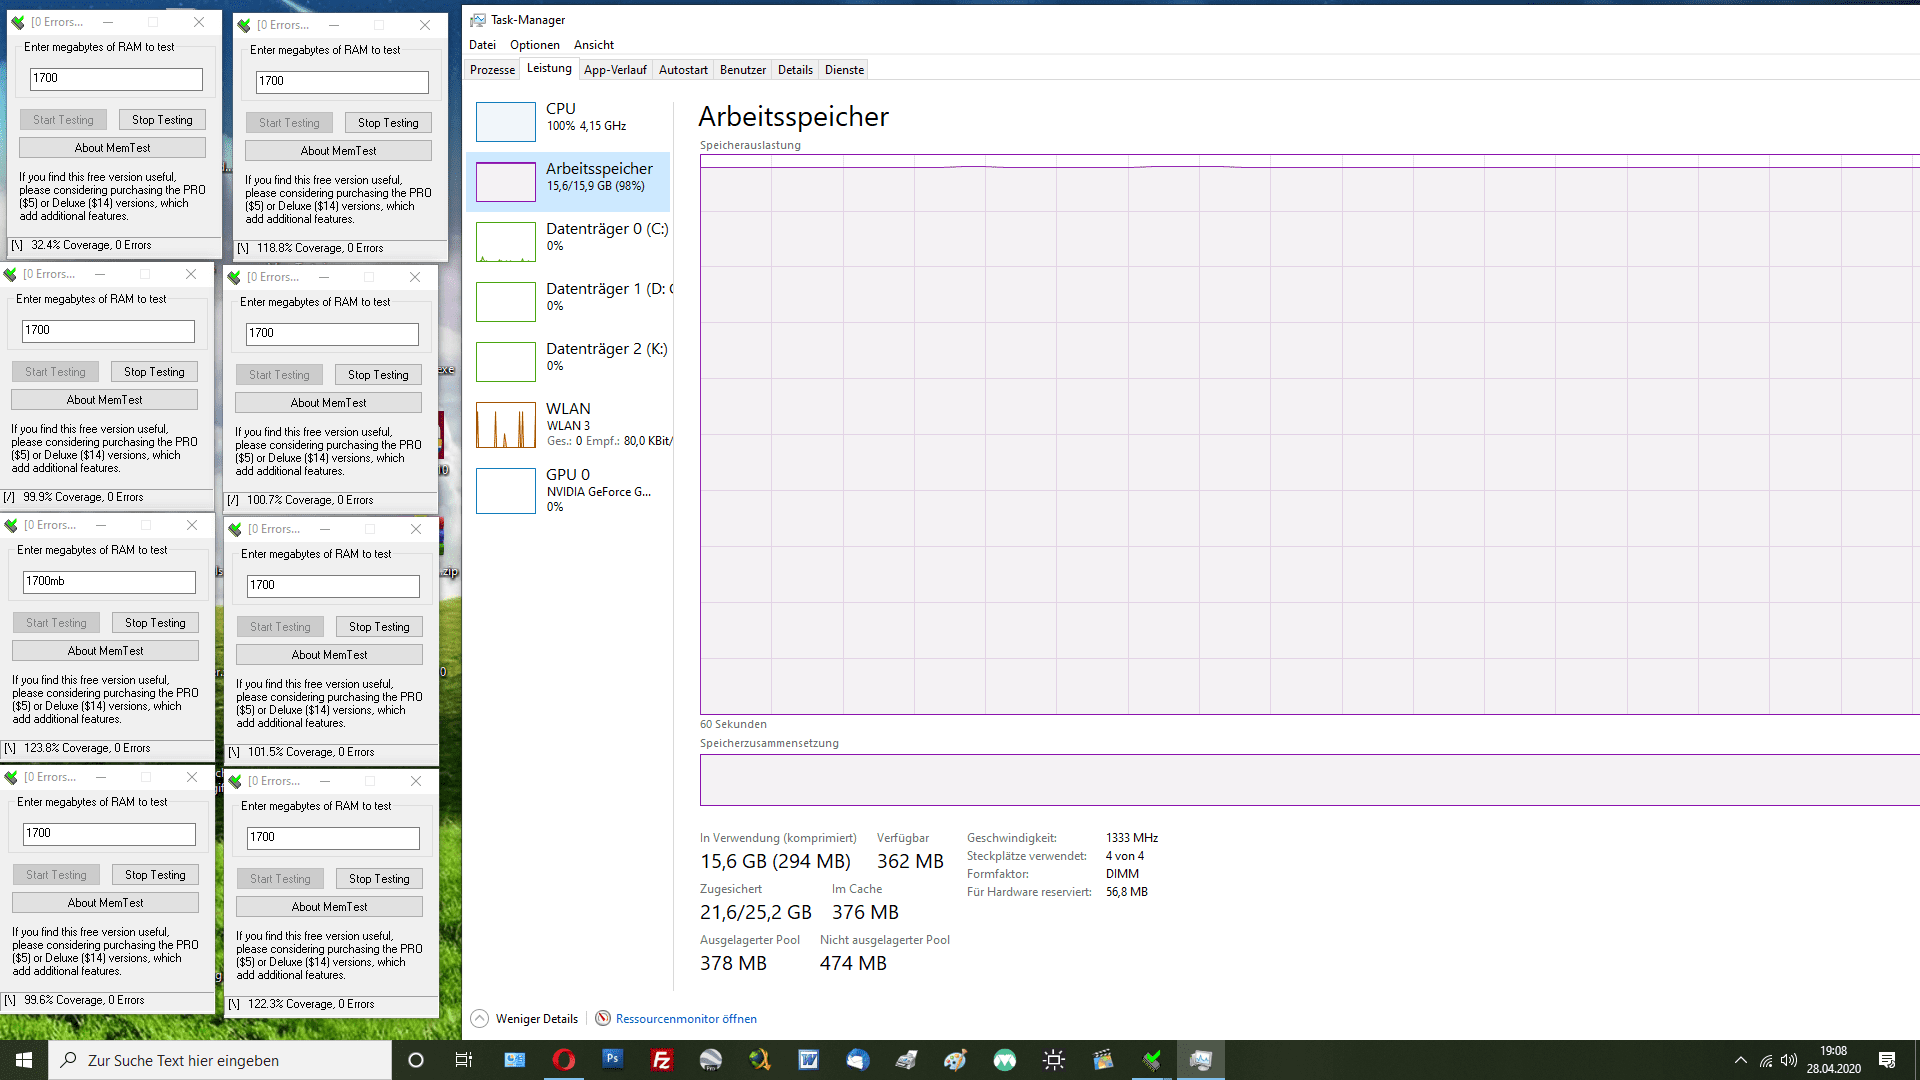Click RAM field showing 1700mb
Viewport: 1920px width, 1080px height.
click(109, 582)
